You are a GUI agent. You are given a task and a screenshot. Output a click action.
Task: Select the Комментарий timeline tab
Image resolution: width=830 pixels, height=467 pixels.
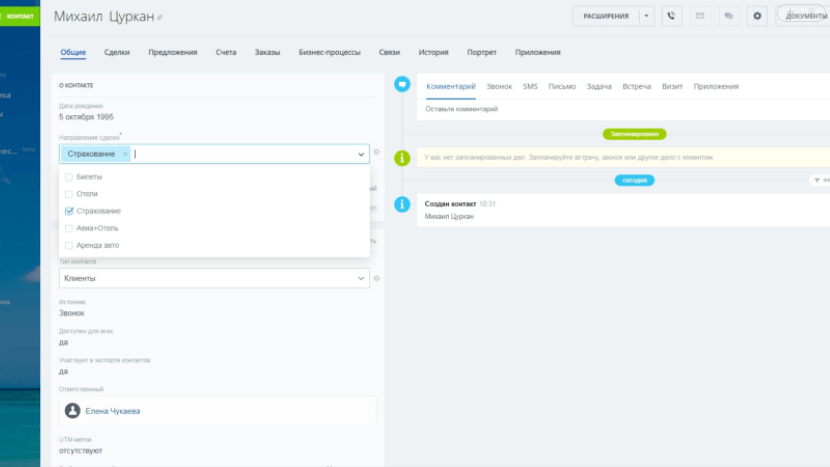coord(451,86)
